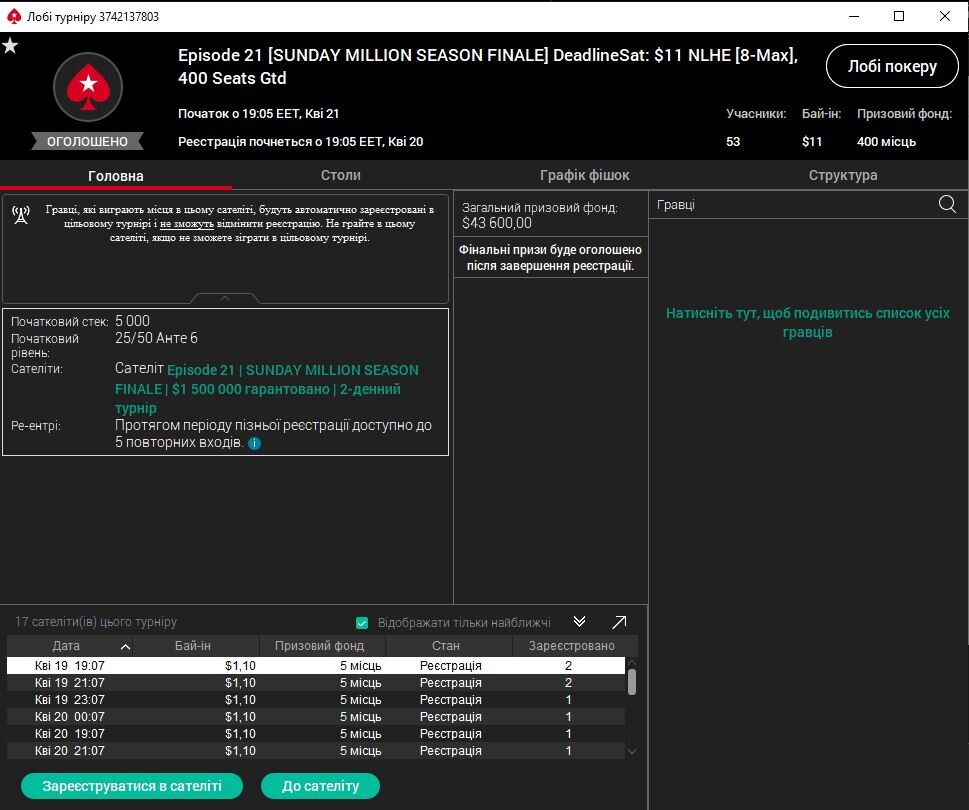Click the player search magnifier icon

947,204
